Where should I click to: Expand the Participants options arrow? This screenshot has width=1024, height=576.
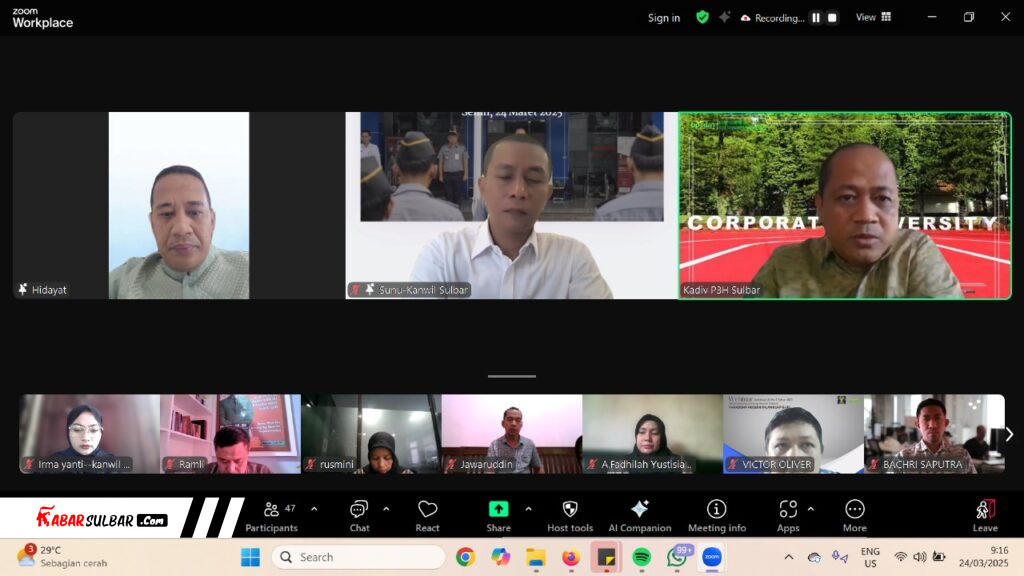[x=314, y=508]
